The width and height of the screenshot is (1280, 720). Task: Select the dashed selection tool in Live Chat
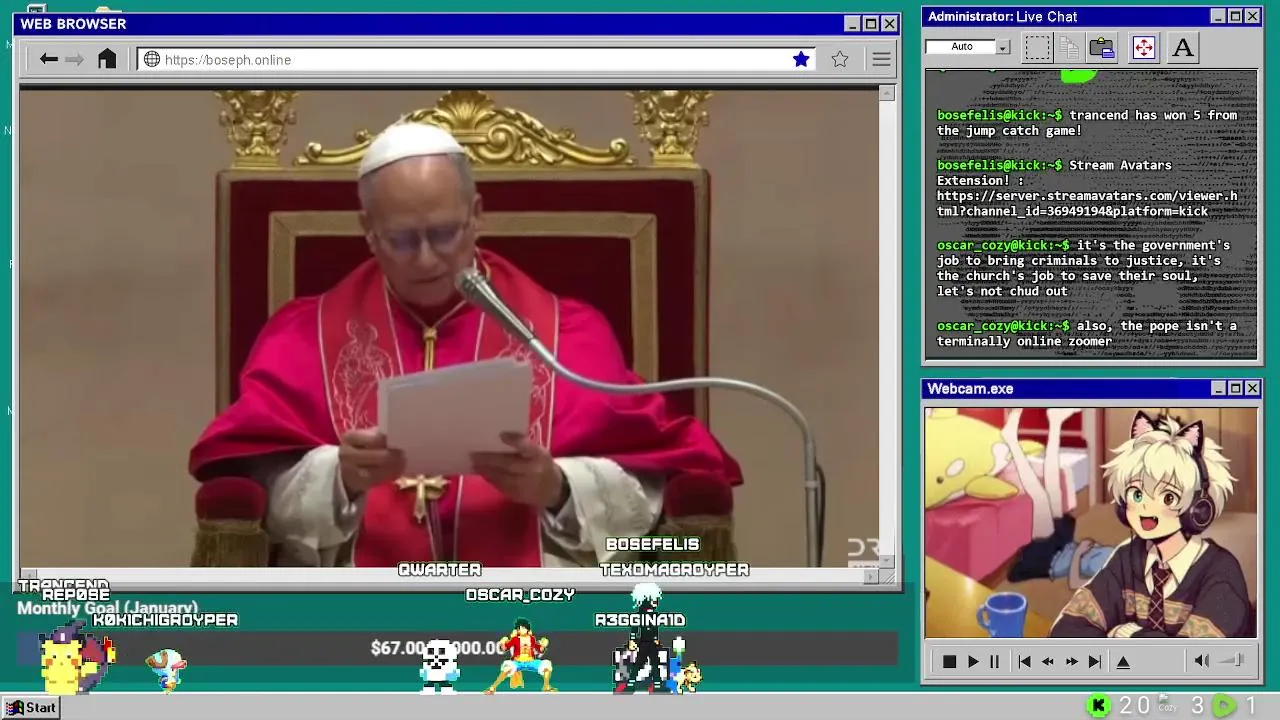tap(1037, 47)
